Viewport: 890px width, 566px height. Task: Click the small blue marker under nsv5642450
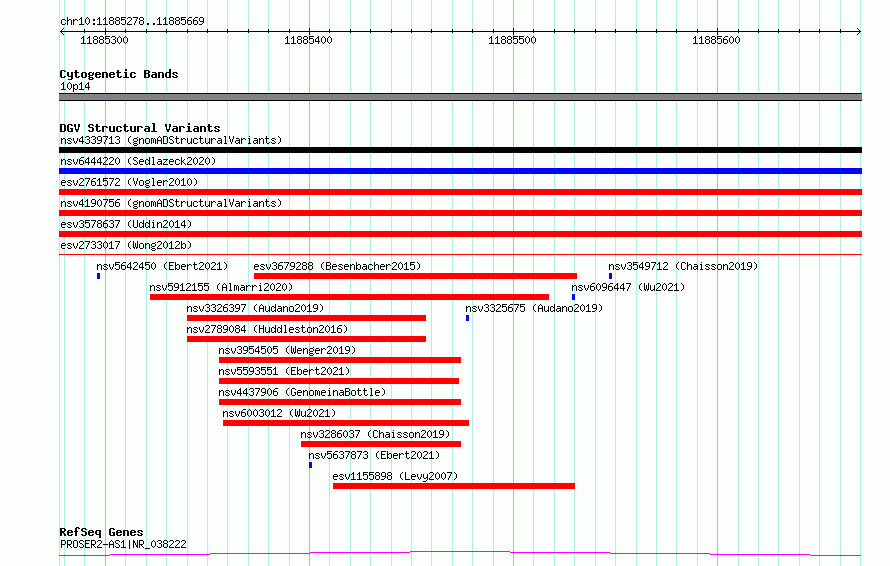(x=98, y=276)
